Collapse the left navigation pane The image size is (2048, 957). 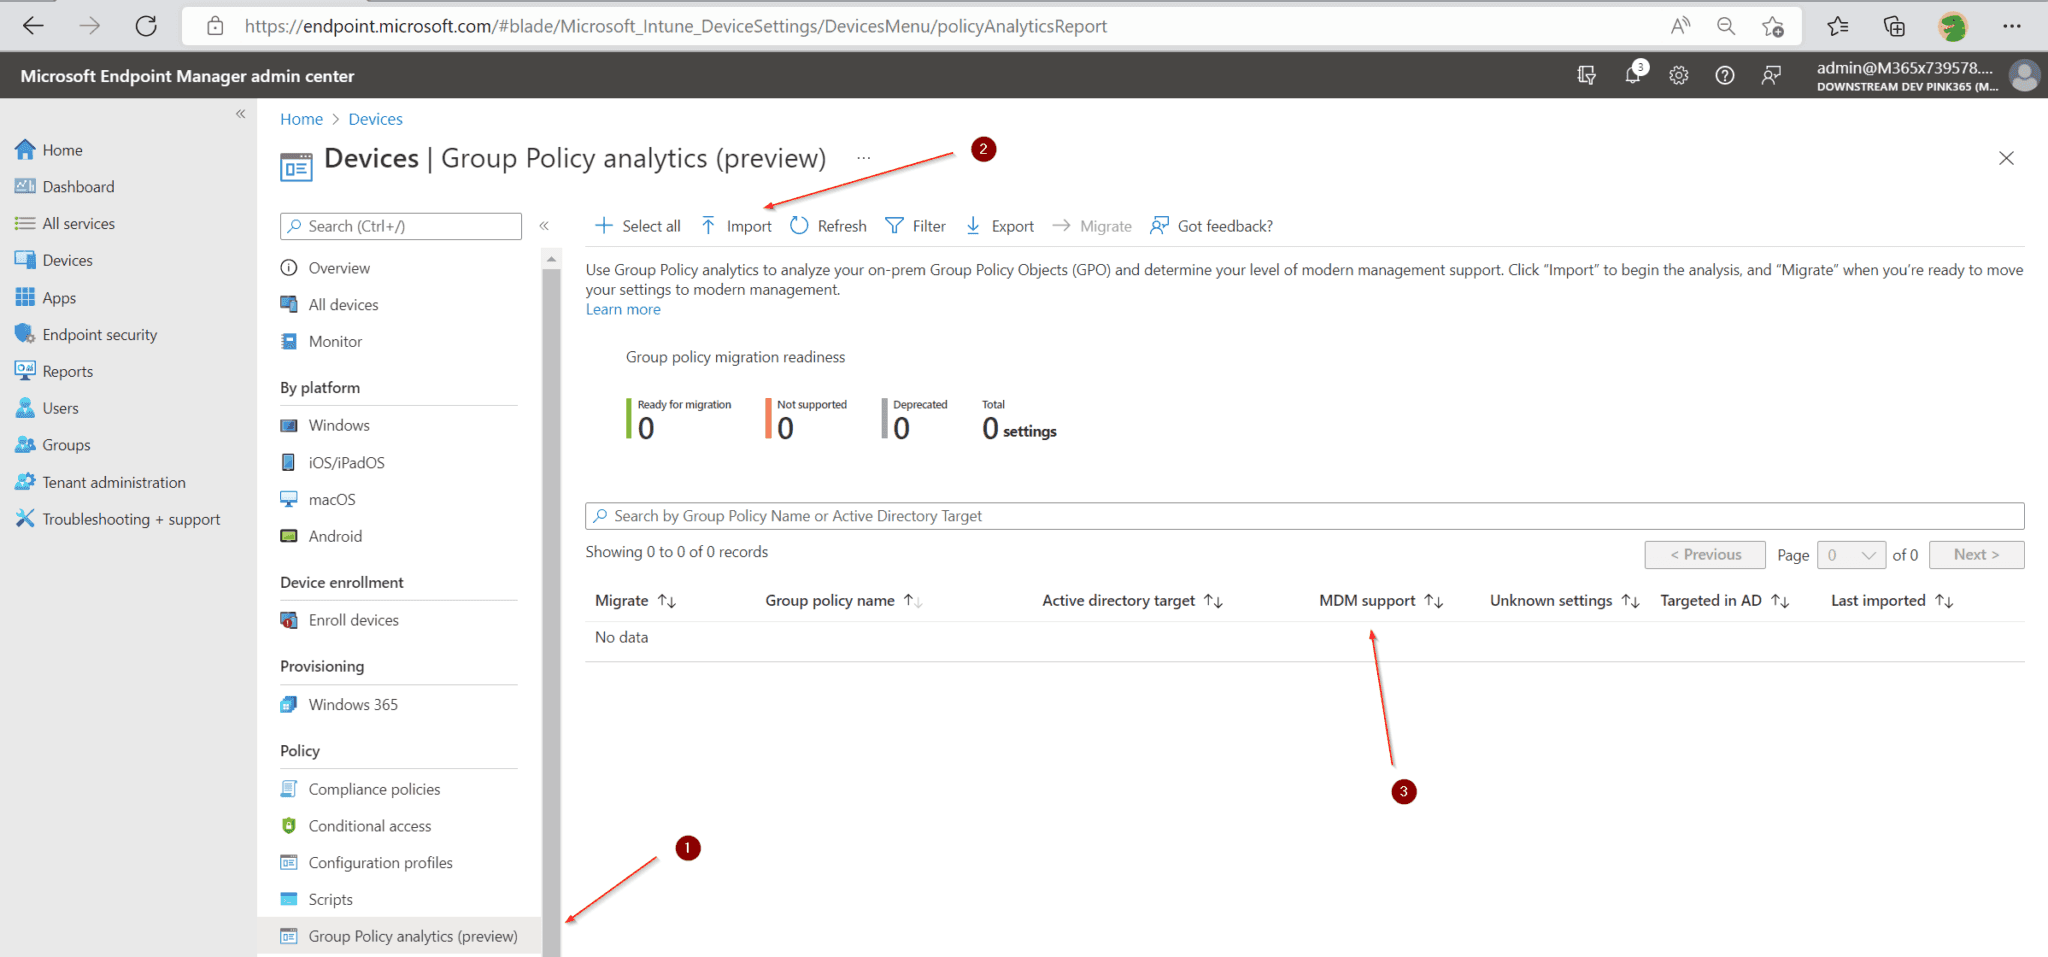point(240,114)
